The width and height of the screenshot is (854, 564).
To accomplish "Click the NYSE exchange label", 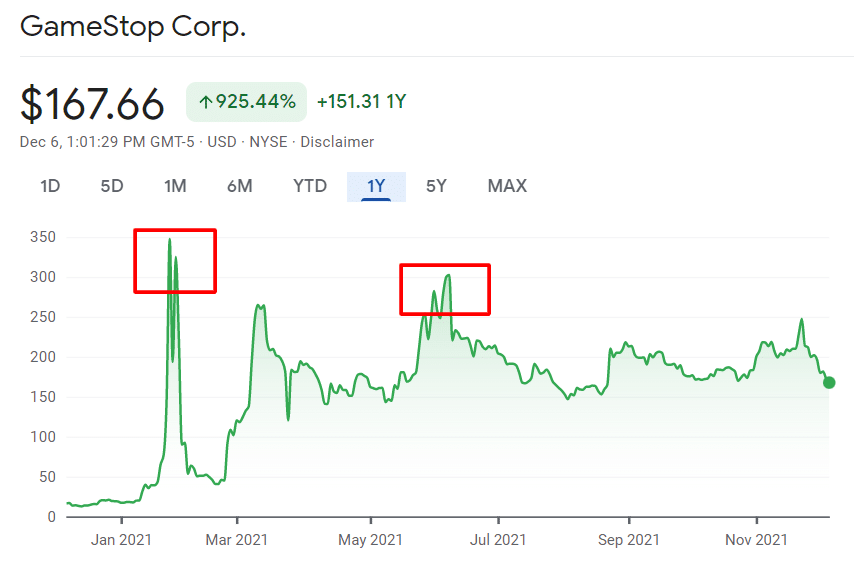I will (268, 142).
